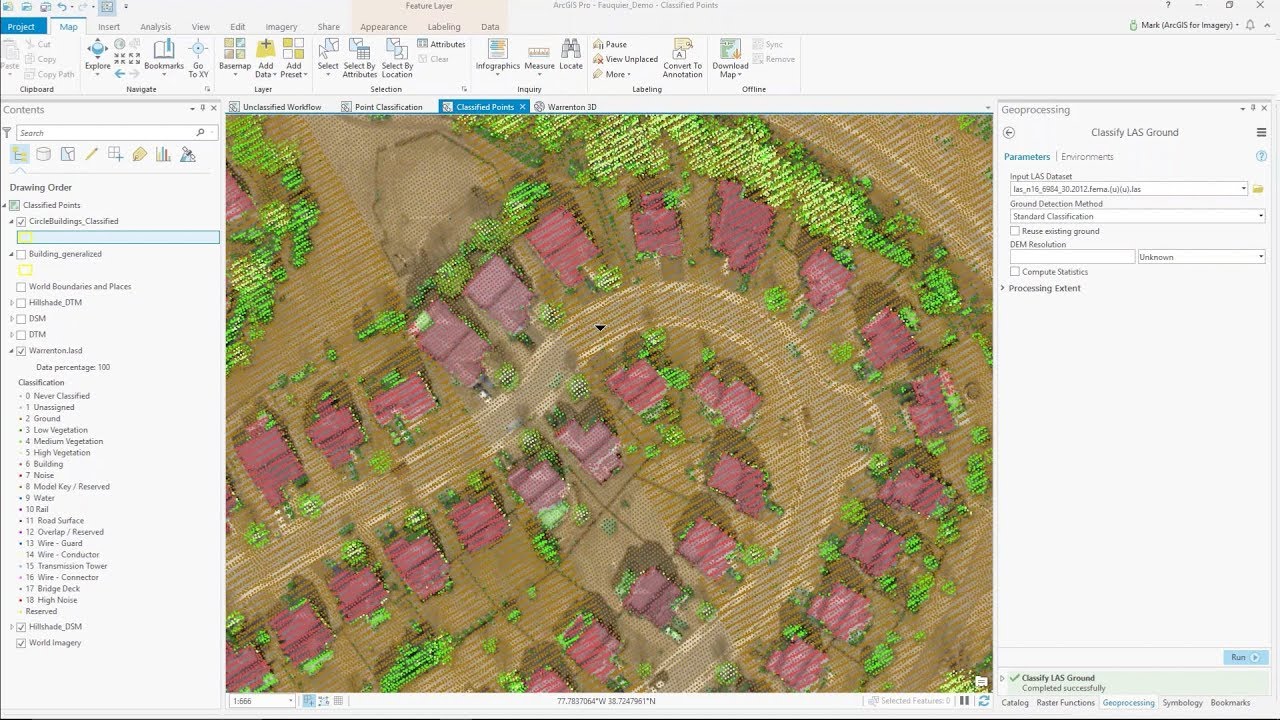Browse for Input LAS Dataset folder
Image resolution: width=1280 pixels, height=720 pixels.
1258,189
